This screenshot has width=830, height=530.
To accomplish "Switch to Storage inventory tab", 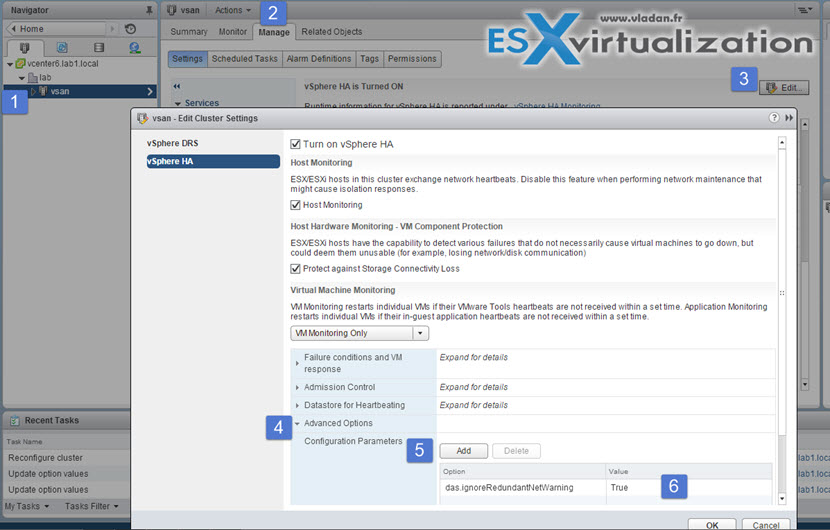I will [x=98, y=48].
